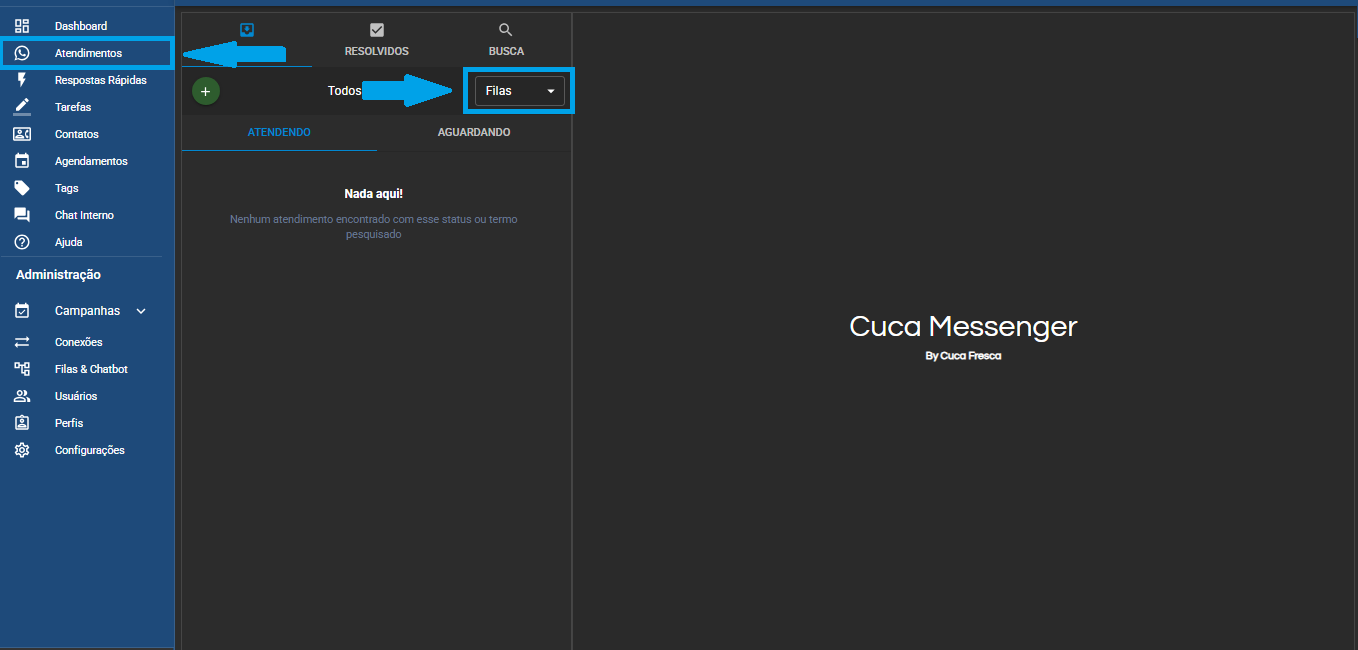Open the Filas dropdown selector
1358x650 pixels.
pos(520,91)
